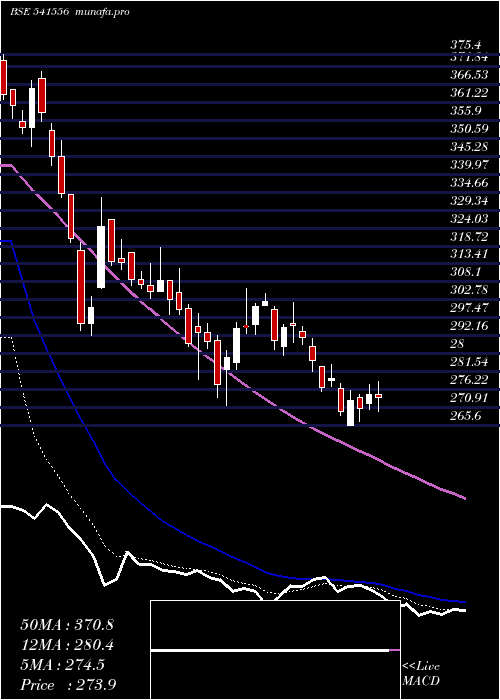500x700 pixels.
Task: Select the 329.34 price axis label
Action: [469, 200]
